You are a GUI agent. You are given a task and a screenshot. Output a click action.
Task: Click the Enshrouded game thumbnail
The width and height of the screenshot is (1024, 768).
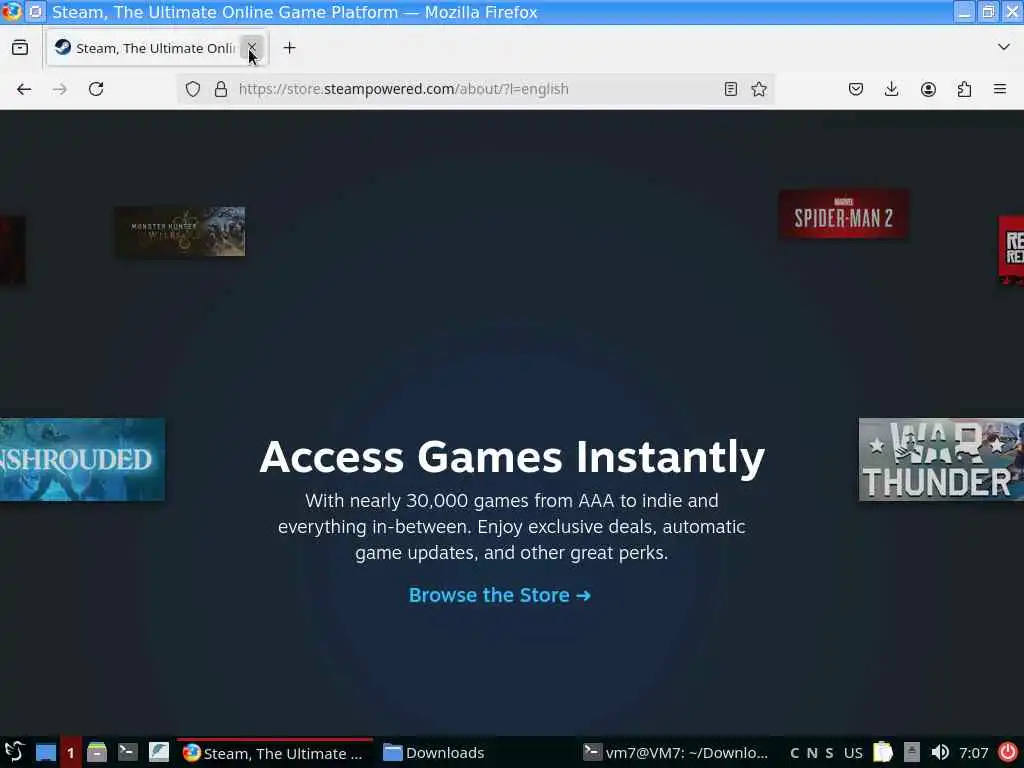click(x=82, y=460)
